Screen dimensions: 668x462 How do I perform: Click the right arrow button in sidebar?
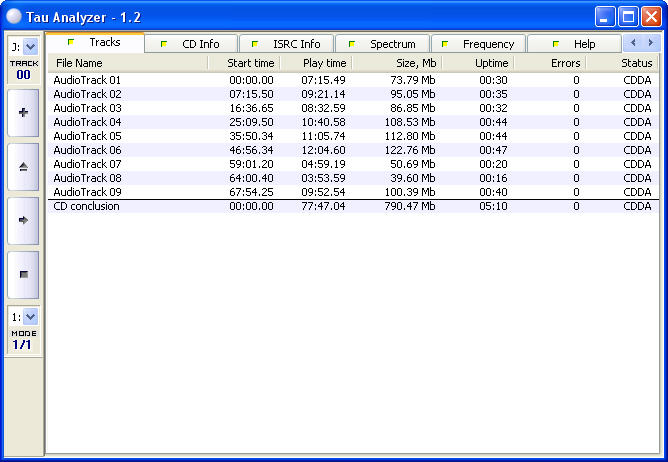pos(23,220)
